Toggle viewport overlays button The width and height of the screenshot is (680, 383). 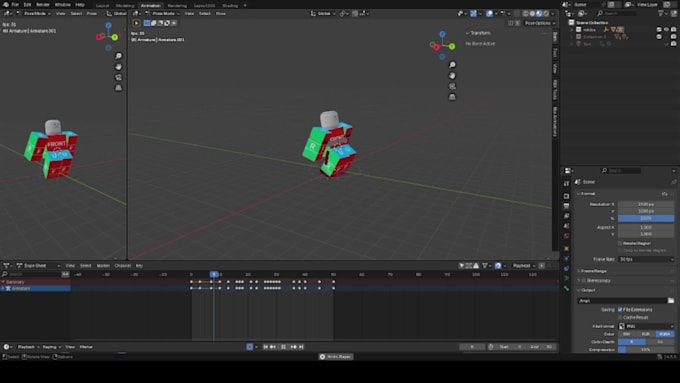489,13
